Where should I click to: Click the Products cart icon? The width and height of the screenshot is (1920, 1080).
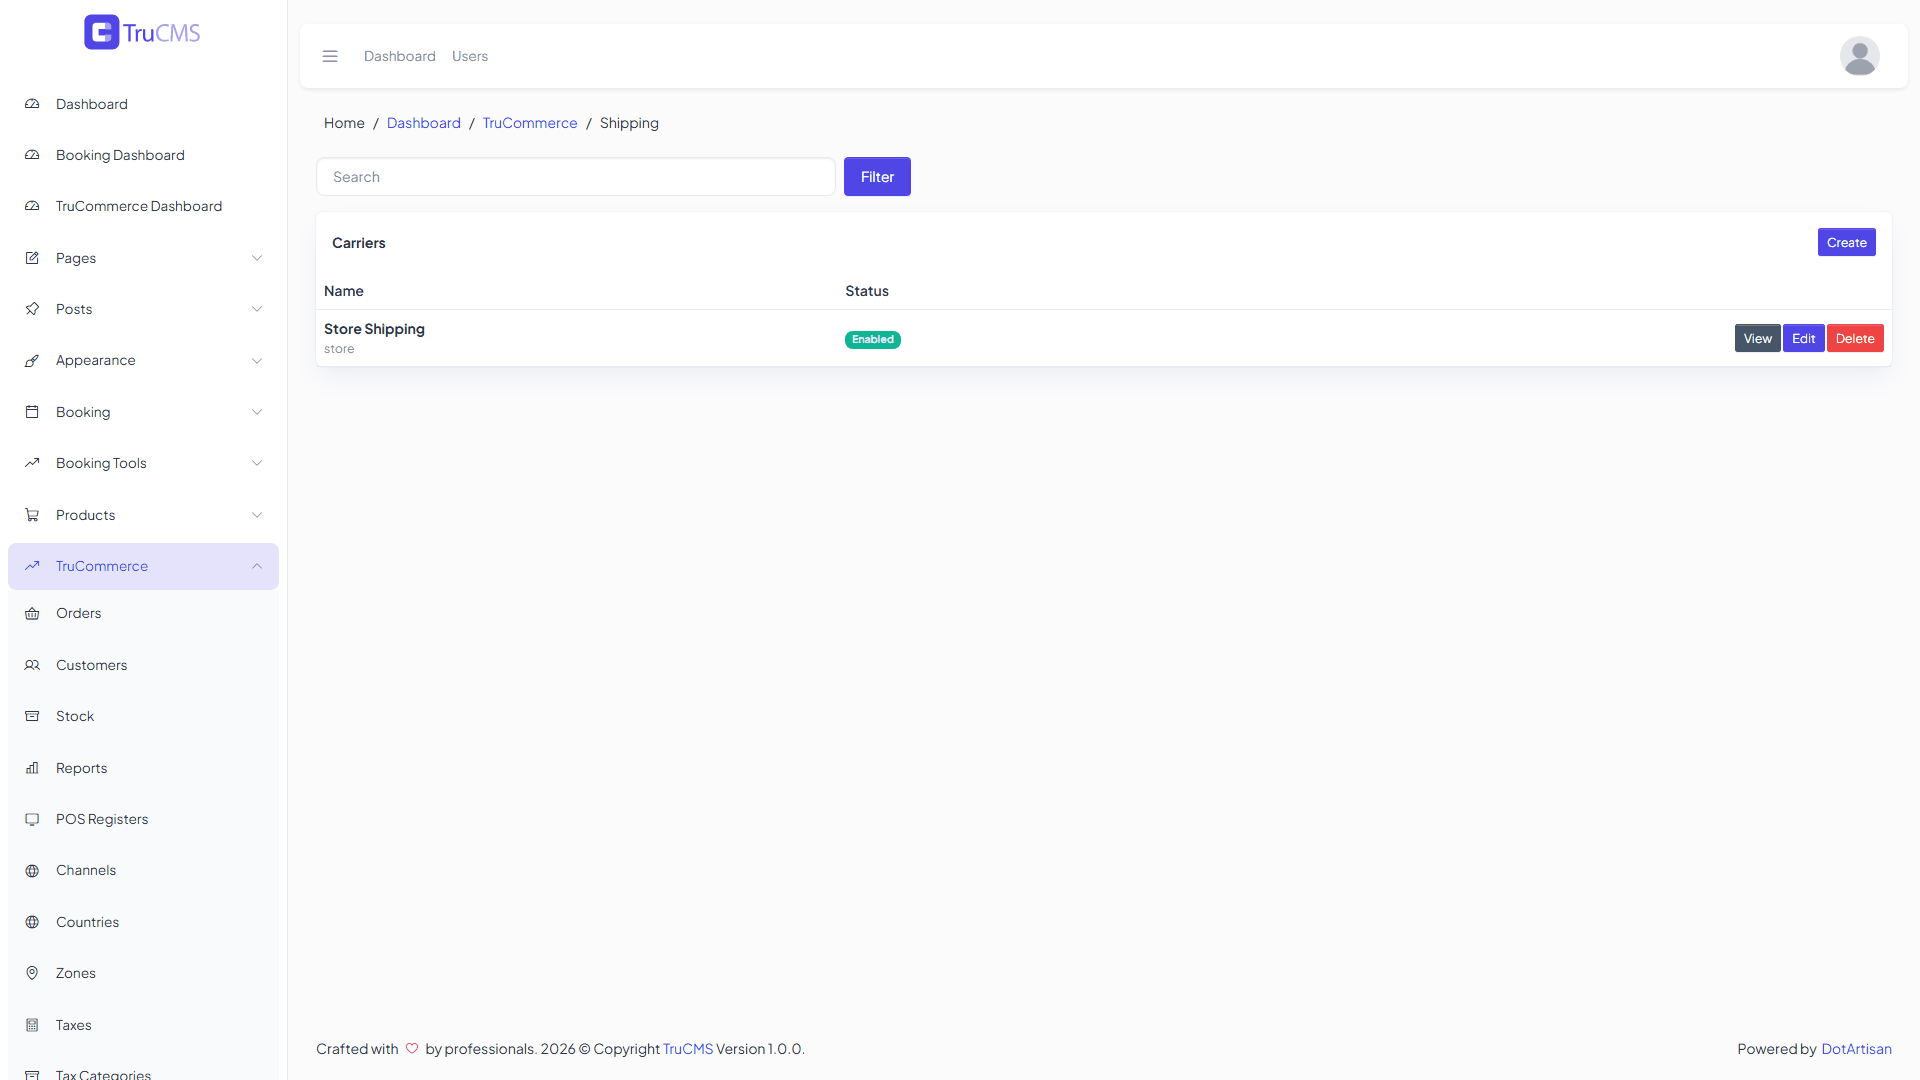pos(32,515)
